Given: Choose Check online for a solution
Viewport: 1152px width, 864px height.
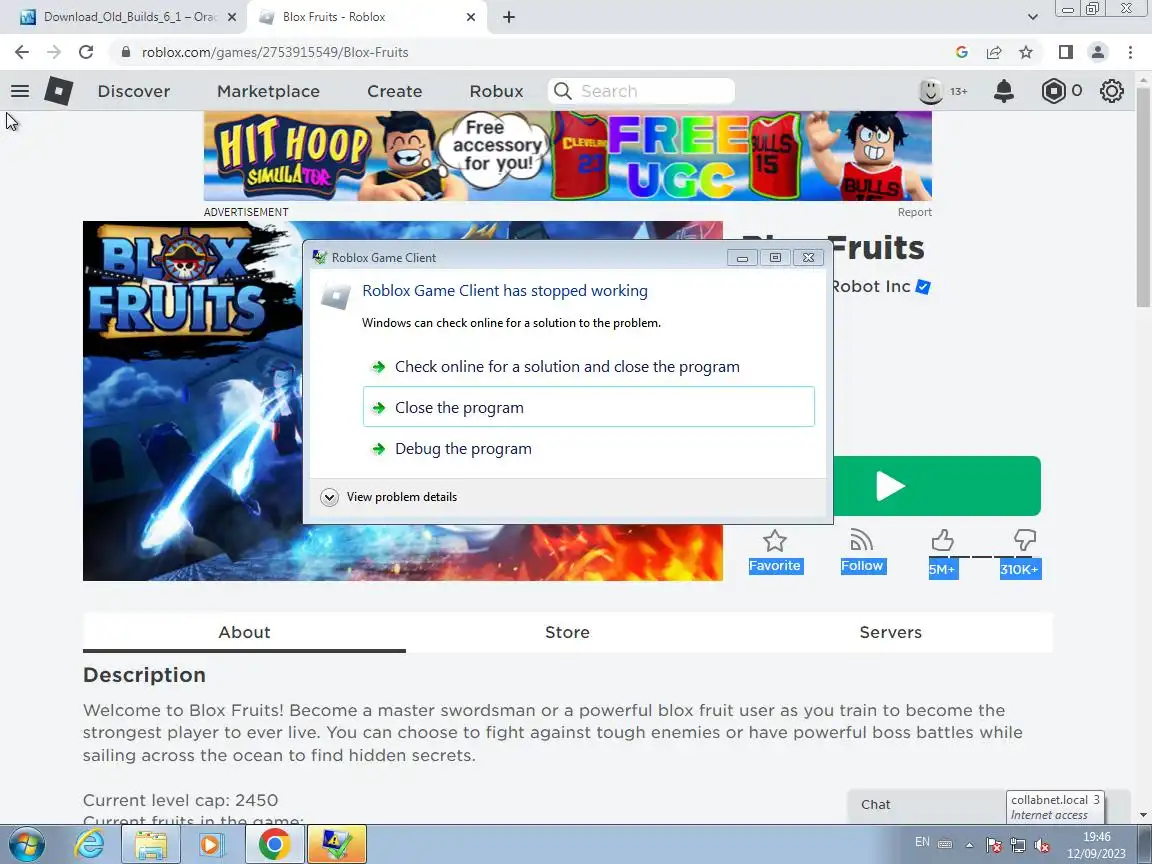Looking at the screenshot, I should [588, 367].
